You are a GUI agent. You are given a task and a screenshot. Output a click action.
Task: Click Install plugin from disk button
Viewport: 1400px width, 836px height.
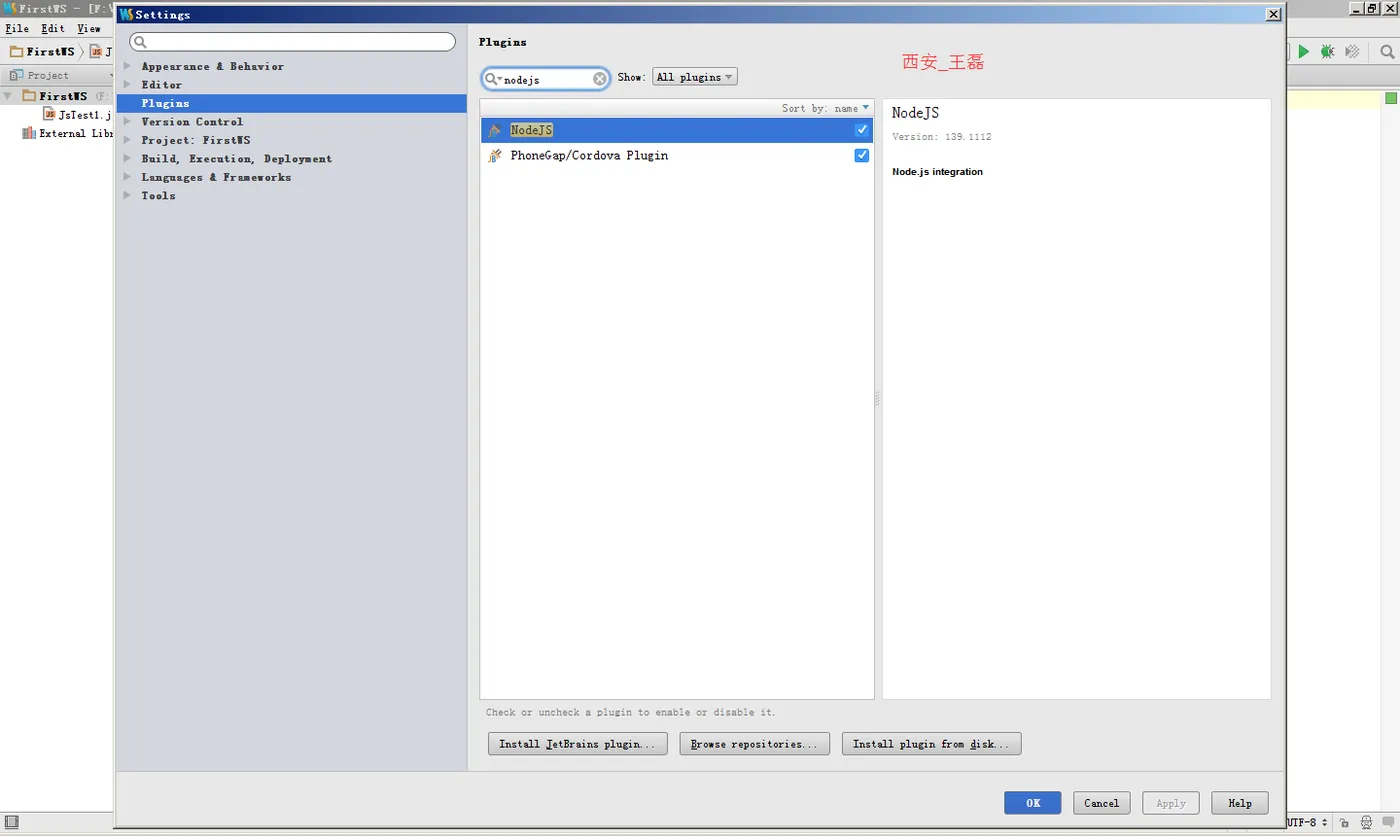932,745
